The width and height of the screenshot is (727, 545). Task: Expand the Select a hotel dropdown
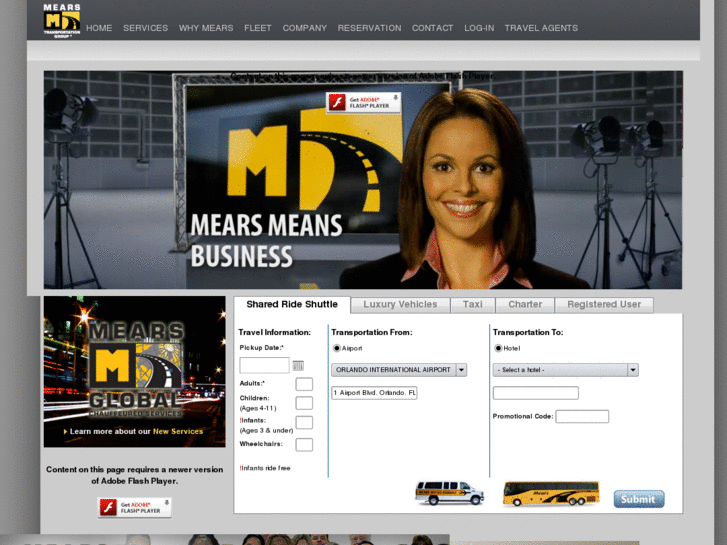[566, 370]
